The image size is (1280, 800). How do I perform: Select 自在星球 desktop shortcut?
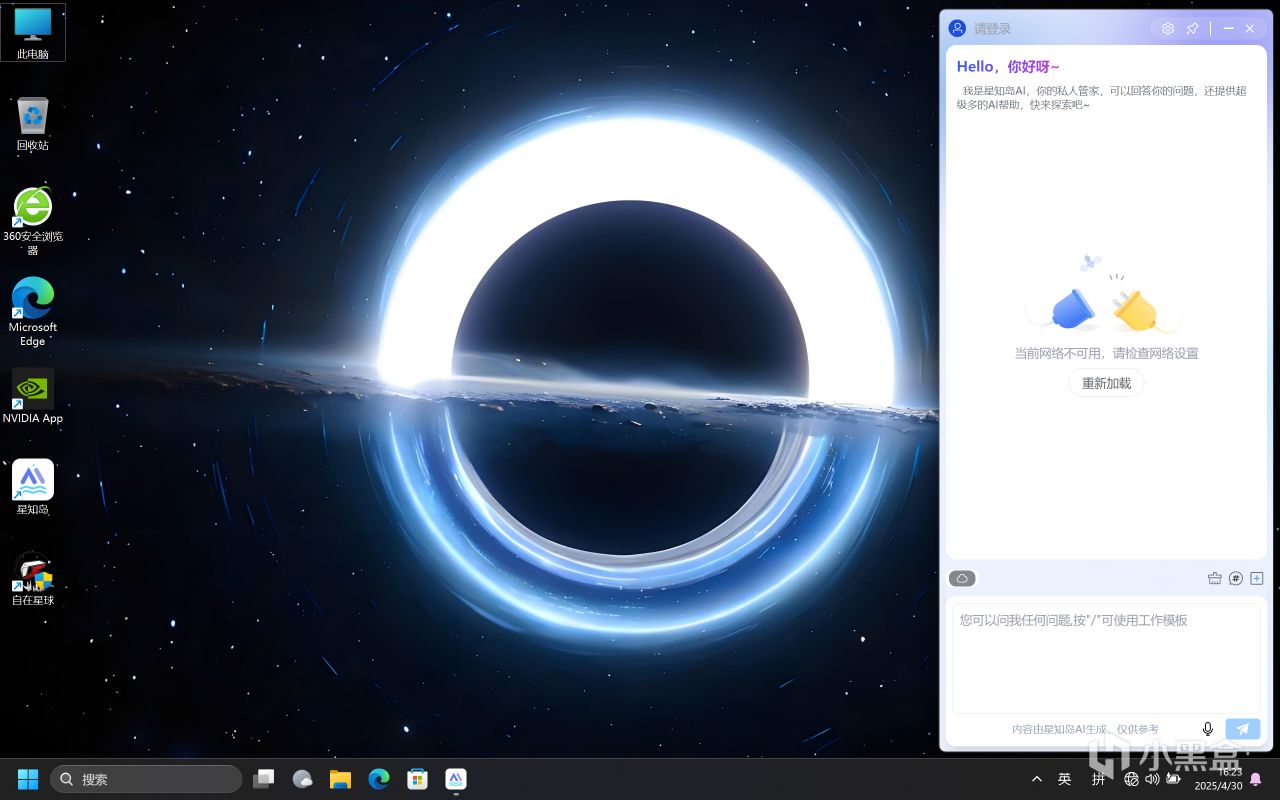coord(33,572)
